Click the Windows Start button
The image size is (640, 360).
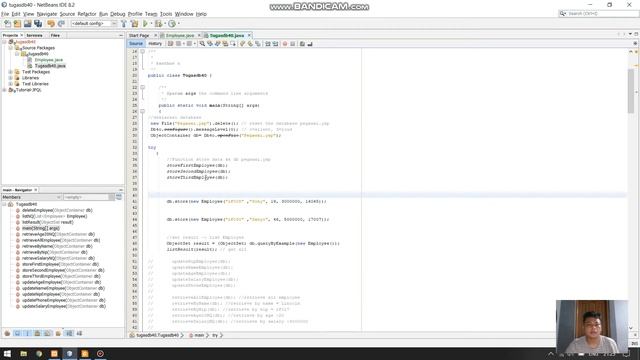pyautogui.click(x=7, y=353)
